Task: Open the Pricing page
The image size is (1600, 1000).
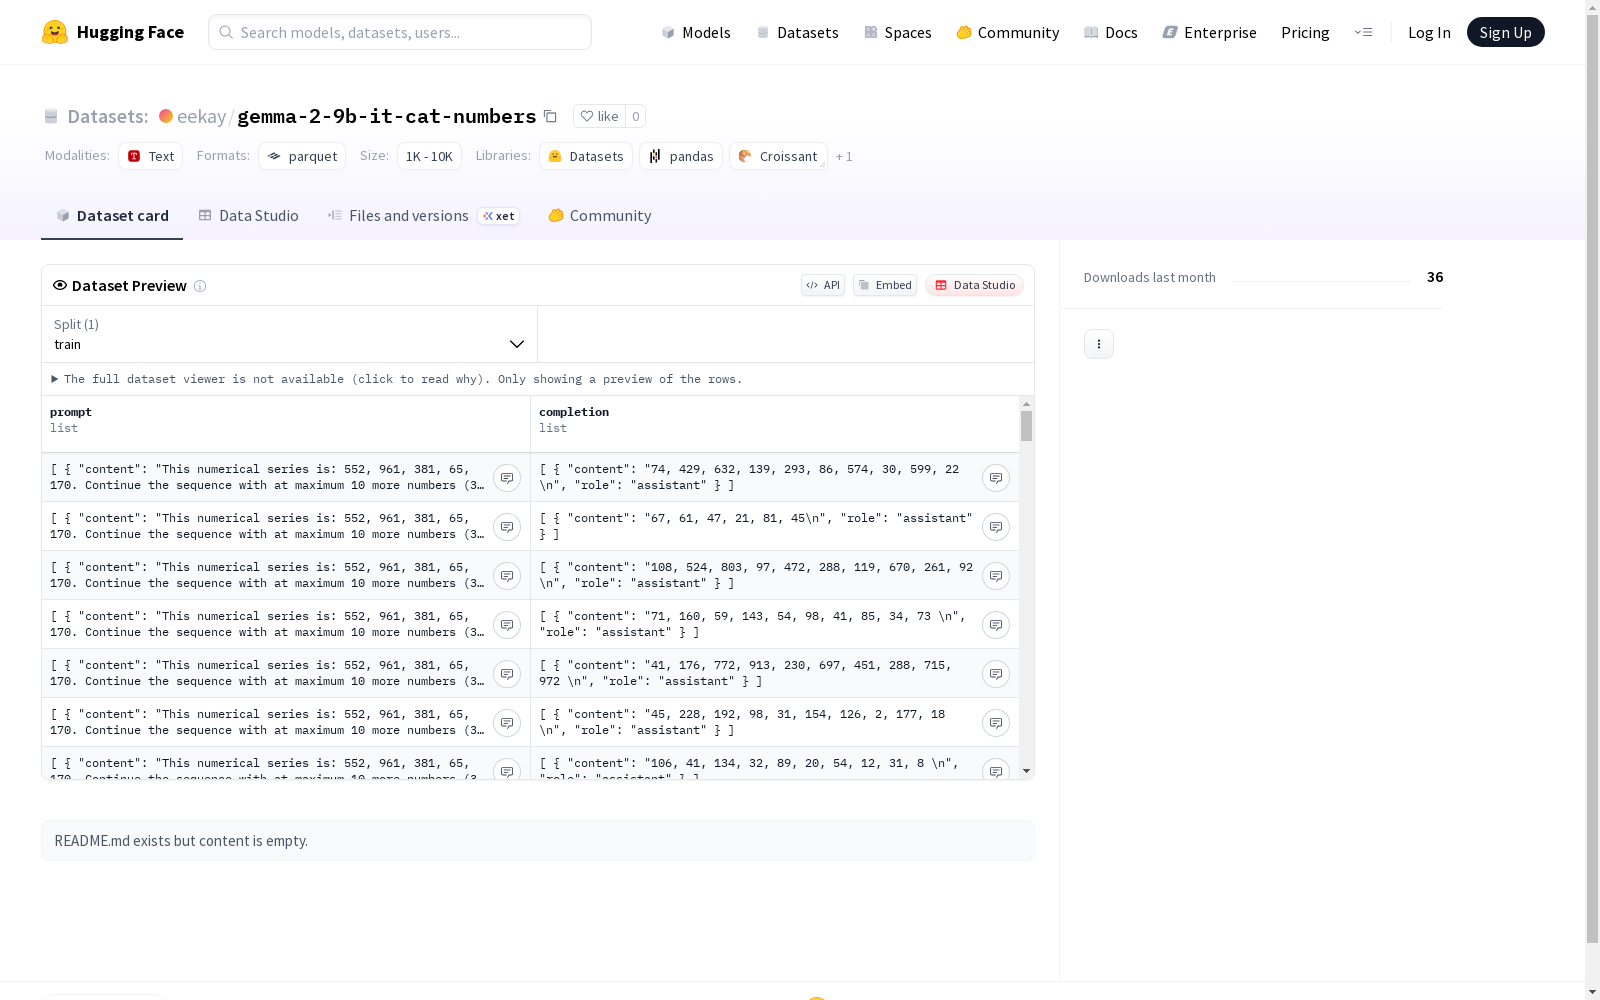Action: 1305,32
